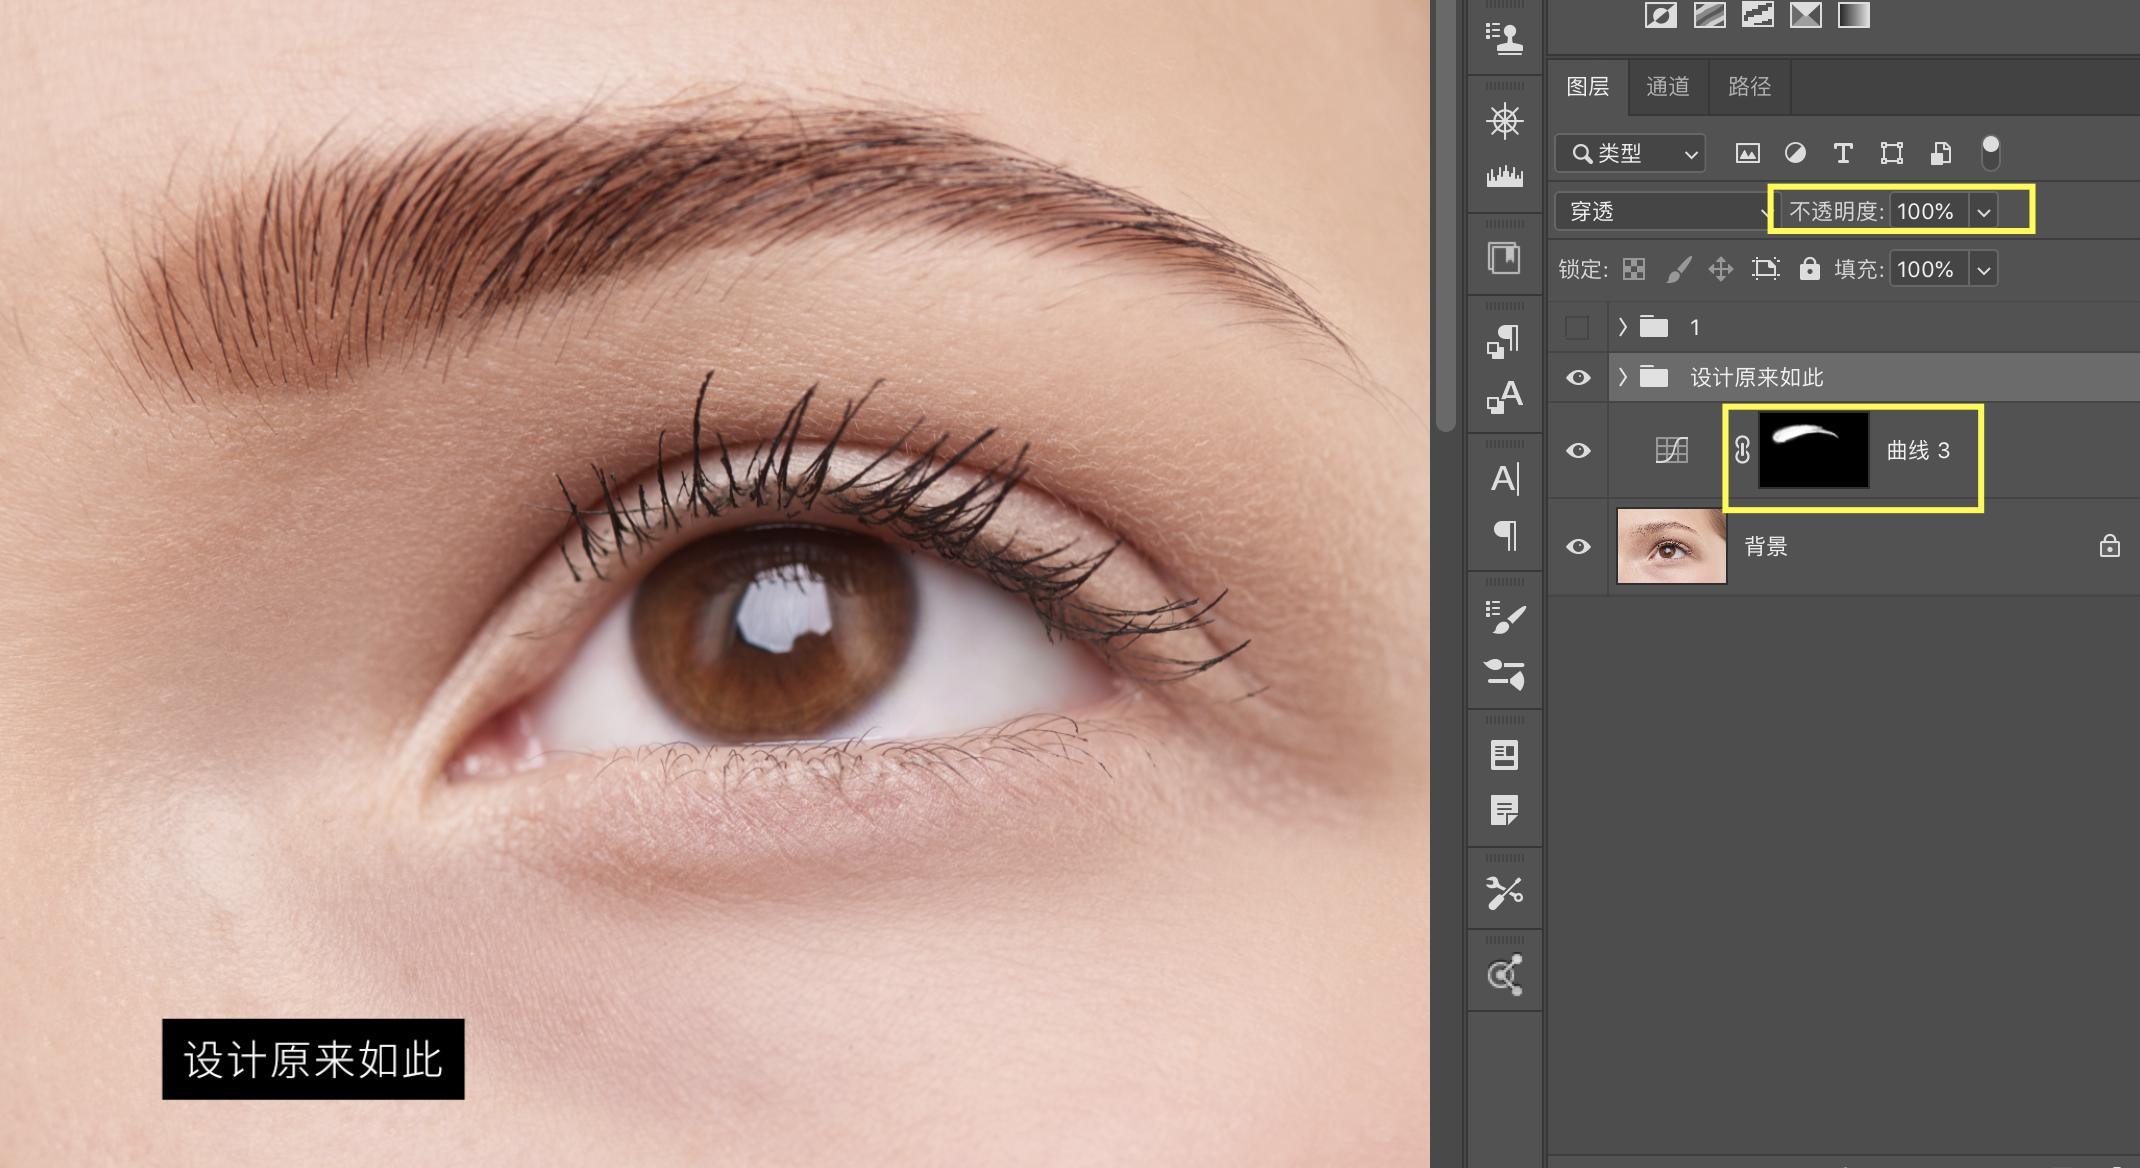2140x1168 pixels.
Task: Switch to the 路径 tab
Action: click(1749, 87)
